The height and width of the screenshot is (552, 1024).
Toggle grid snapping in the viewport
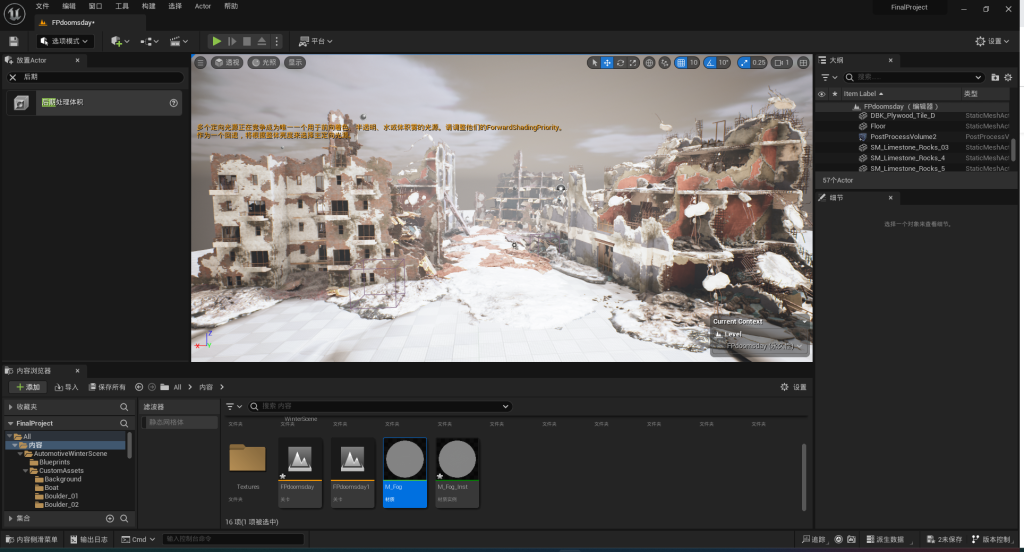pos(681,63)
